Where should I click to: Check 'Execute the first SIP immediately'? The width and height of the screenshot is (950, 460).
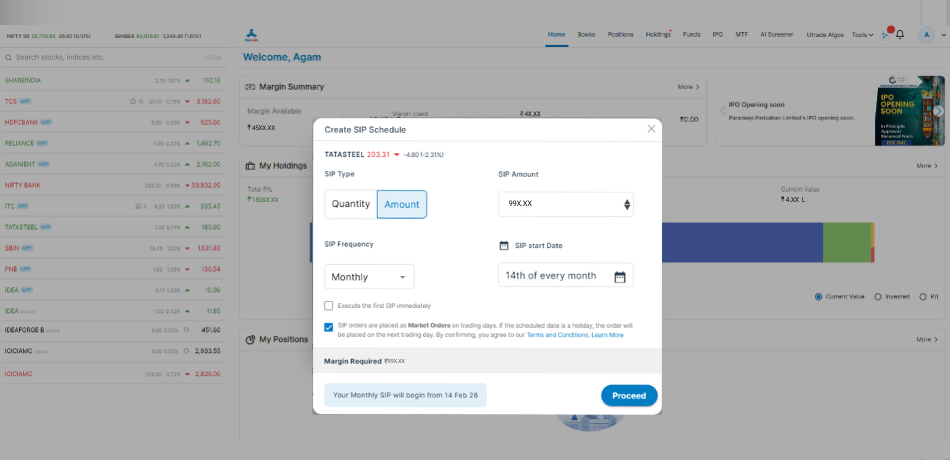click(x=329, y=306)
